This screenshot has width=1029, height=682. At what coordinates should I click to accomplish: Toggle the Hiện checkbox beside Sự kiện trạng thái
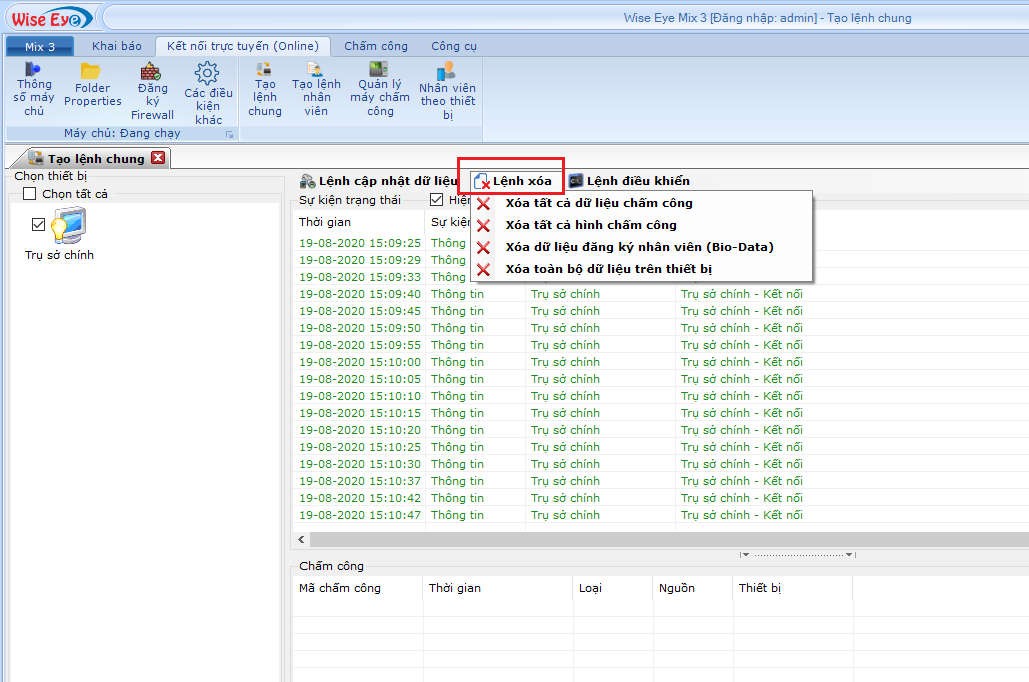pos(436,200)
